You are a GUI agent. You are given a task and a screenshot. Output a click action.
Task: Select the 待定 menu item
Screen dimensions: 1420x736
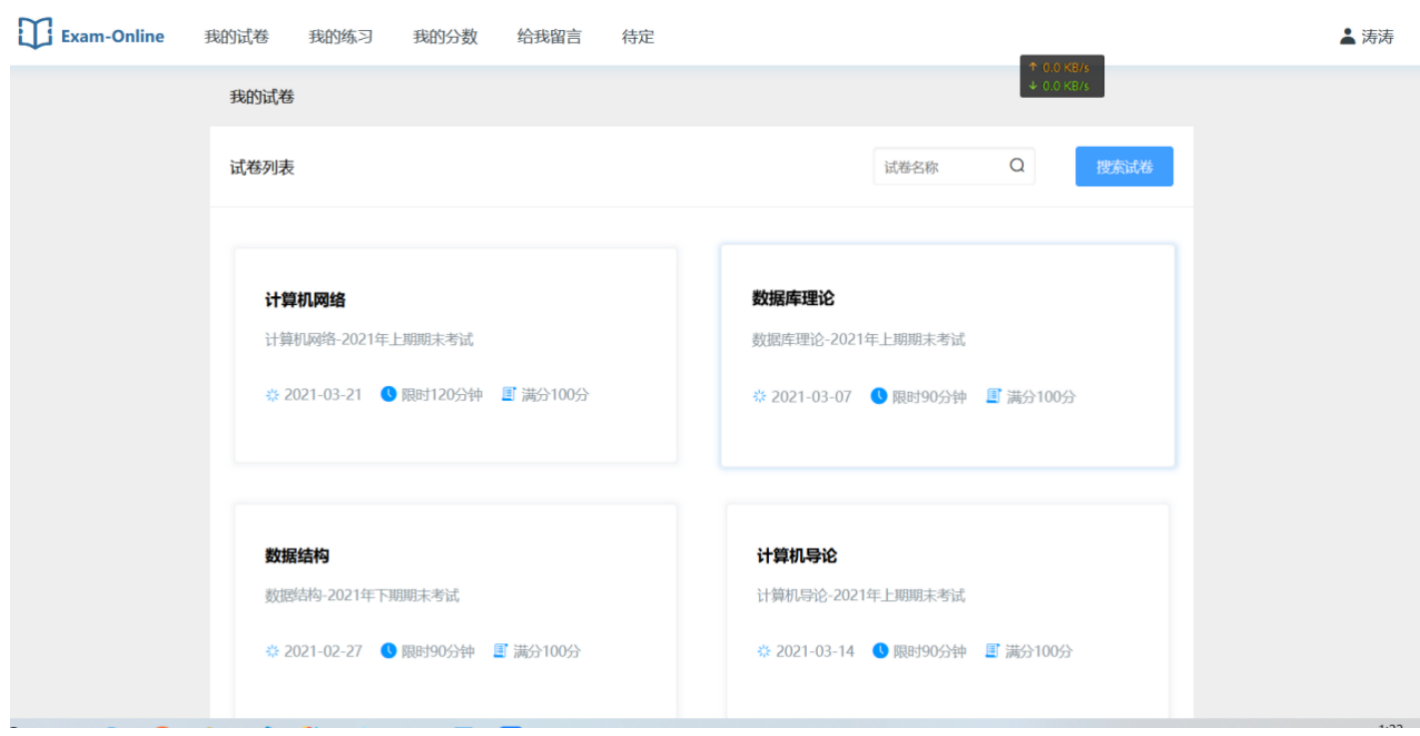coord(638,37)
